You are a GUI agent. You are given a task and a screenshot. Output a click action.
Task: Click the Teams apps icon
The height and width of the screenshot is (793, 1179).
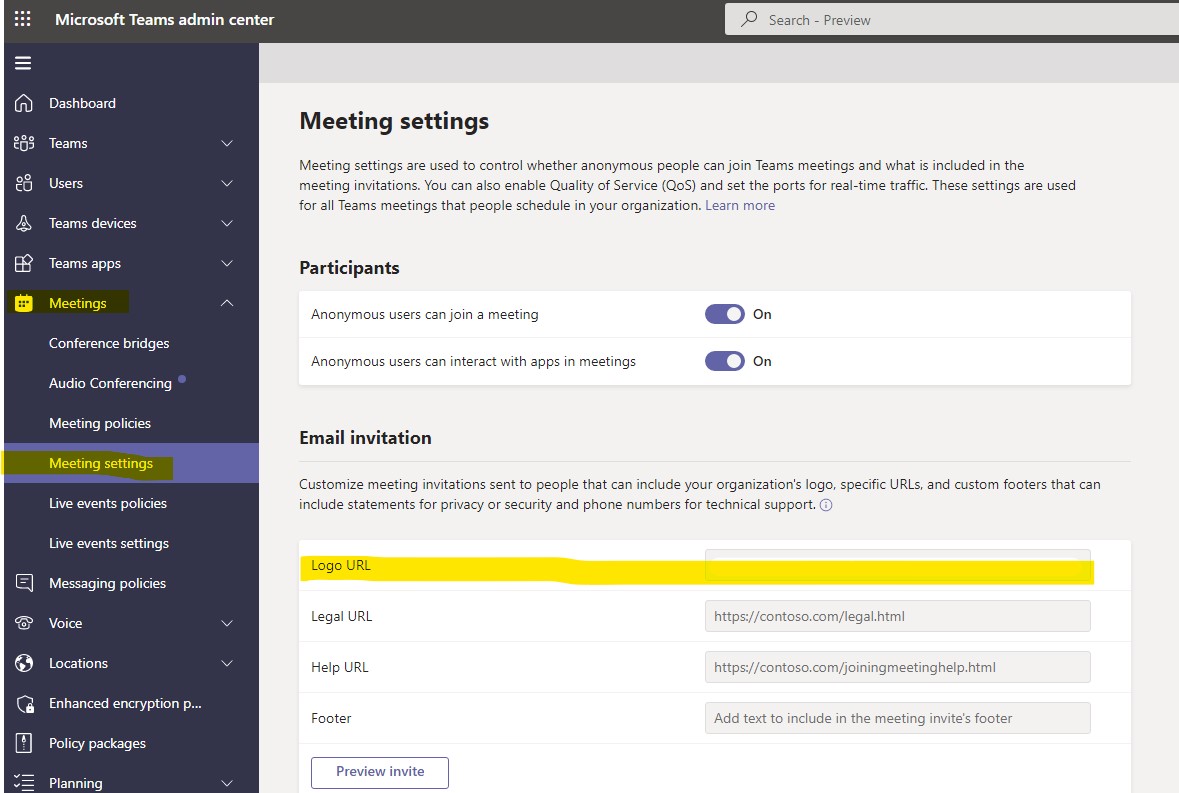pyautogui.click(x=24, y=263)
